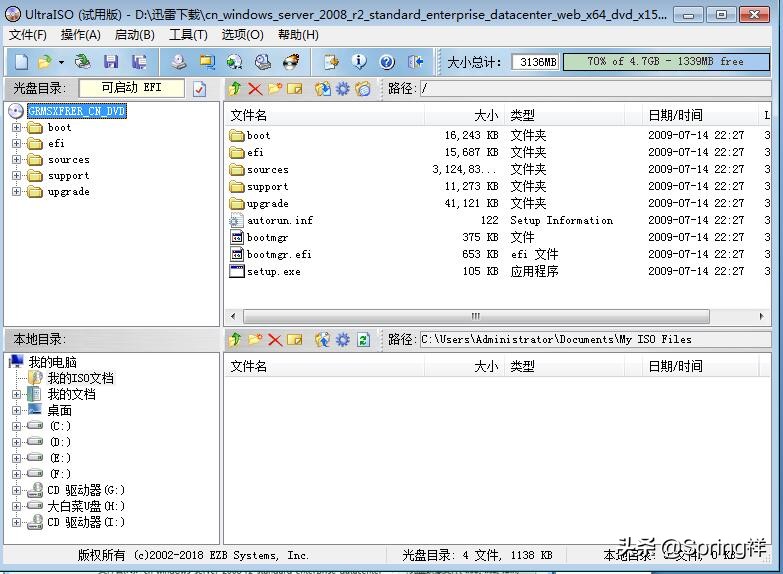The height and width of the screenshot is (574, 783).
Task: Click the Make CD/DVD image icon
Action: (178, 62)
